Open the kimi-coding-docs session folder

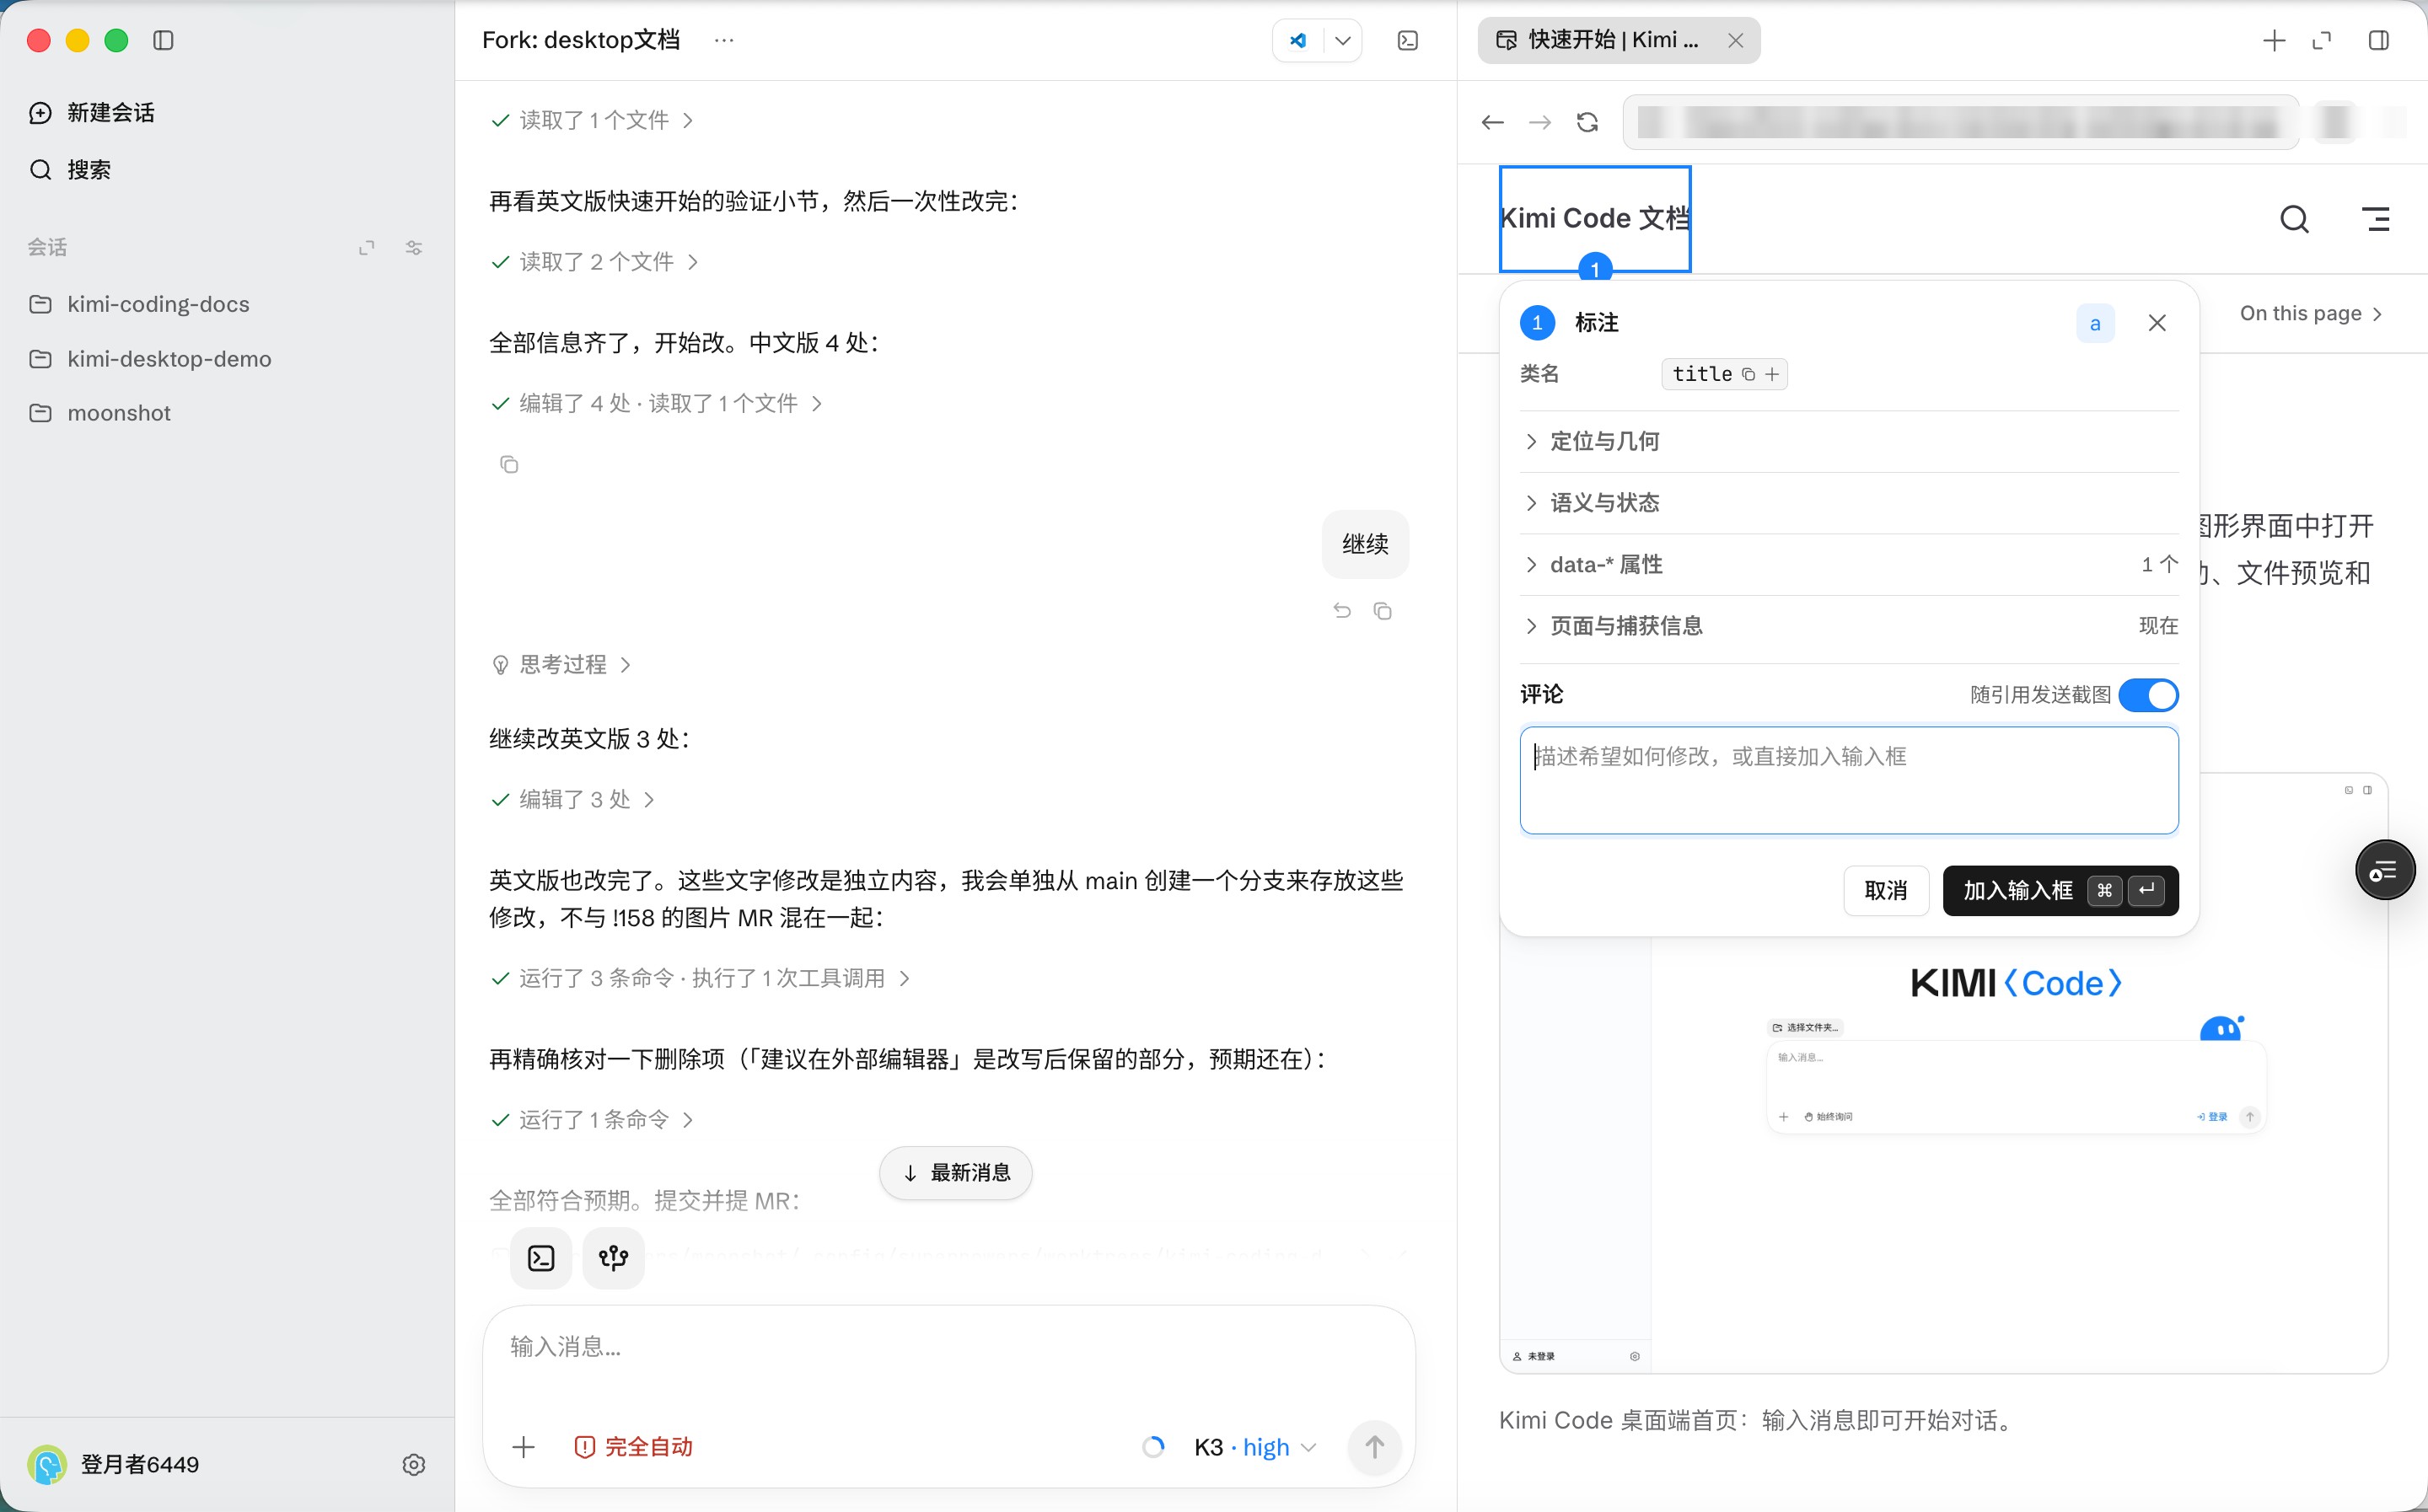[139, 304]
